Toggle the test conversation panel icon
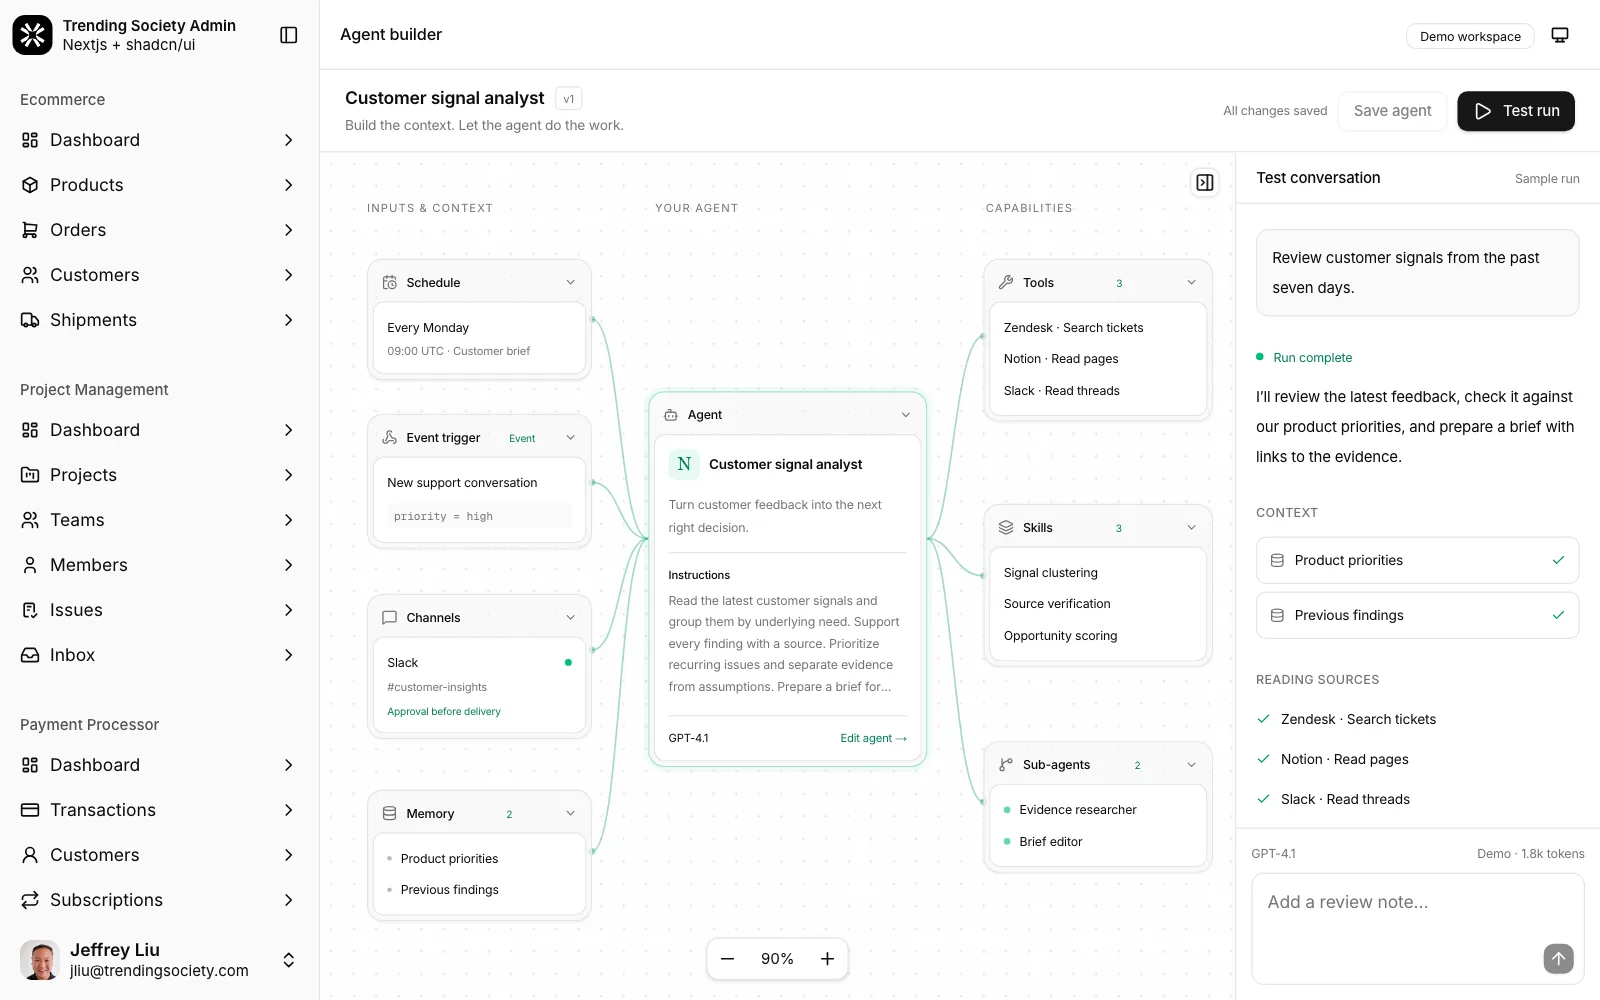Viewport: 1600px width, 1000px height. (x=1205, y=183)
